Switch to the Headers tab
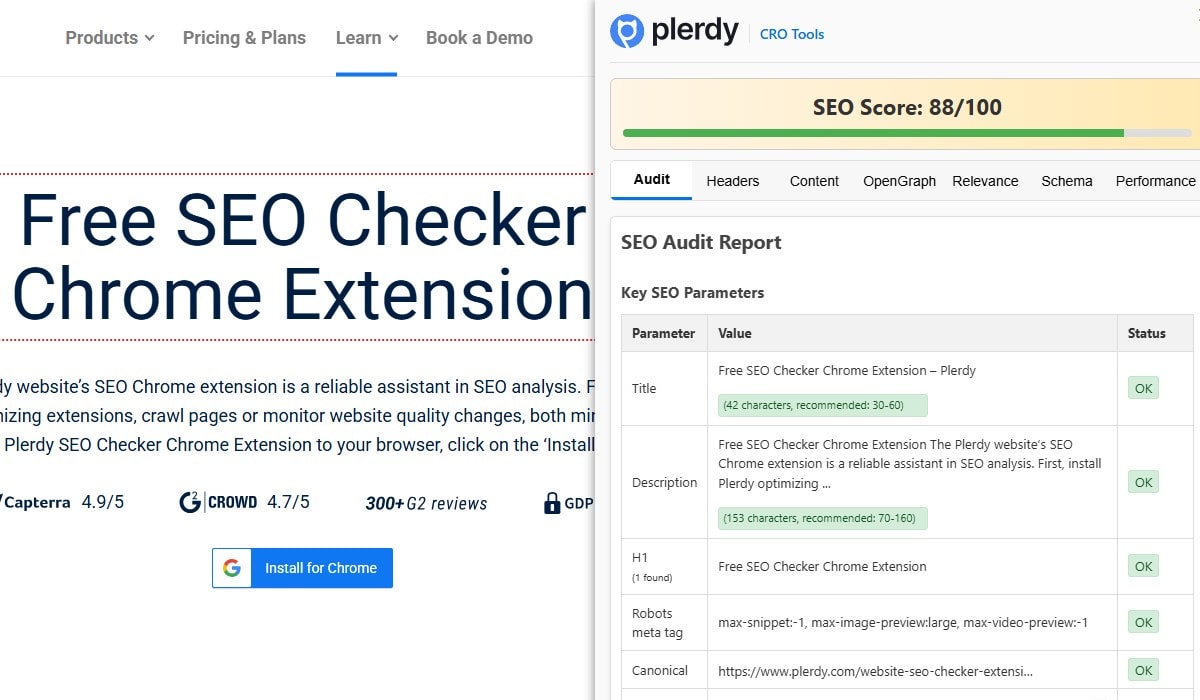Screen dimensions: 1200x700 [733, 181]
